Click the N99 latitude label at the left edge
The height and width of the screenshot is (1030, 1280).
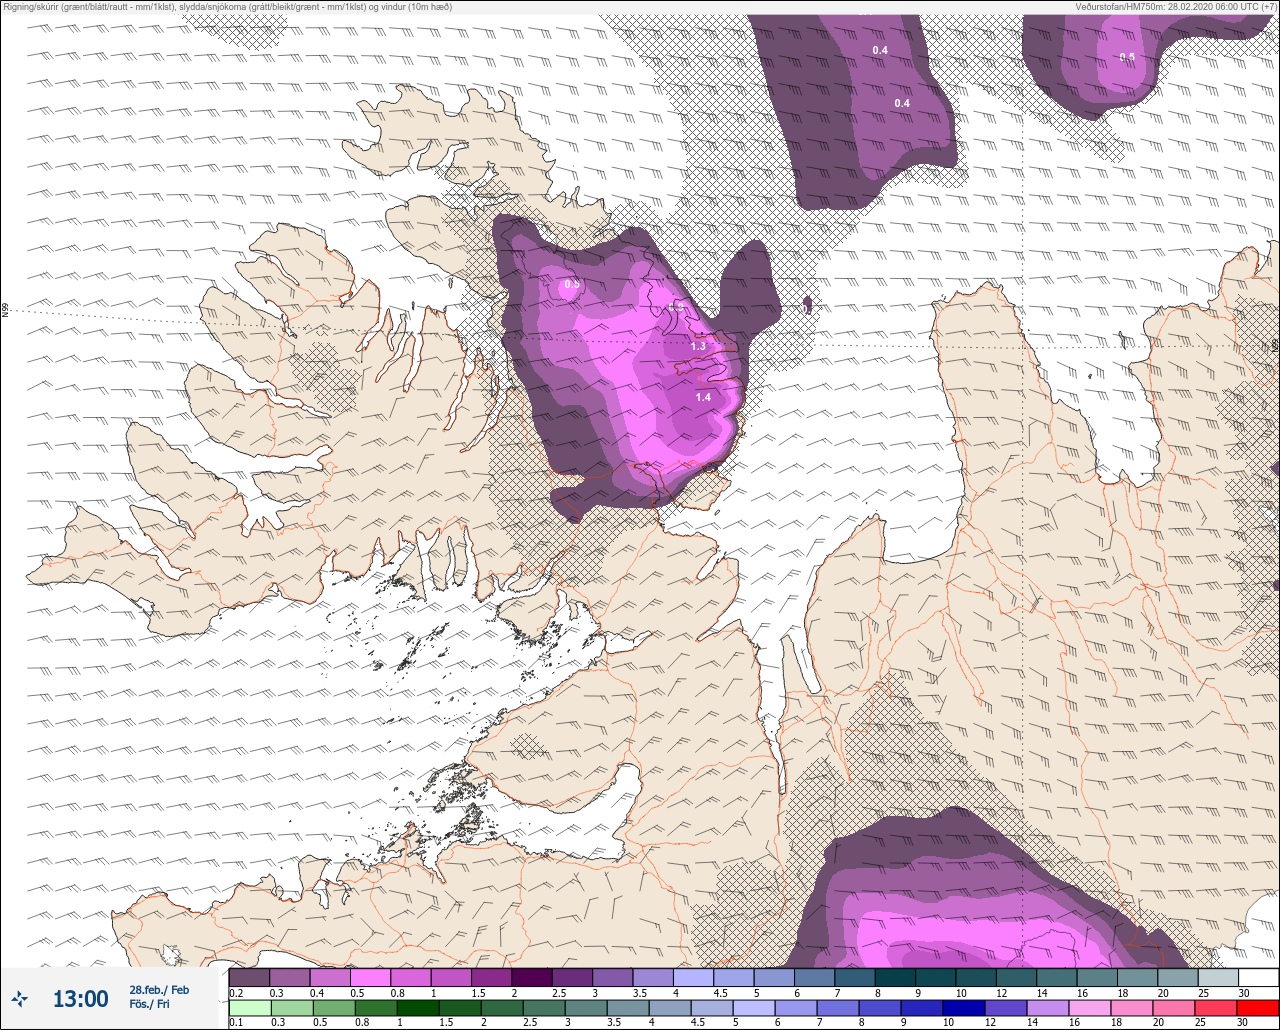[x=5, y=311]
